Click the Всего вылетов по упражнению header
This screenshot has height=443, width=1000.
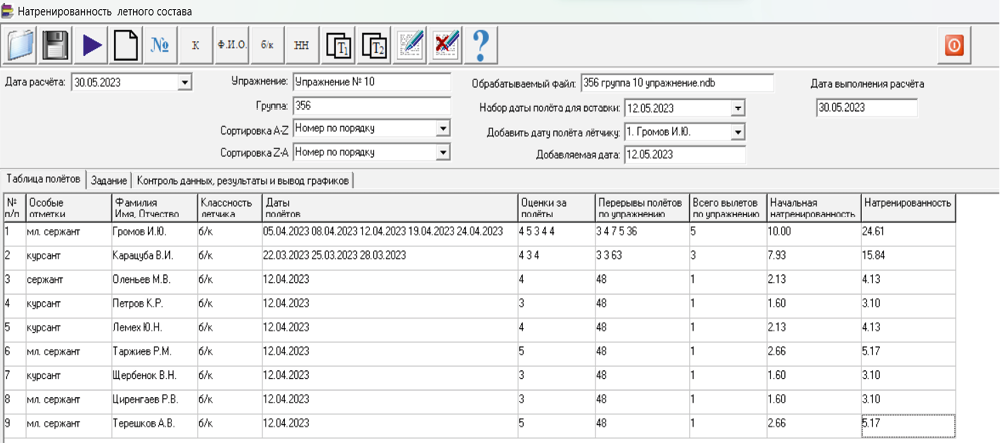pyautogui.click(x=729, y=208)
